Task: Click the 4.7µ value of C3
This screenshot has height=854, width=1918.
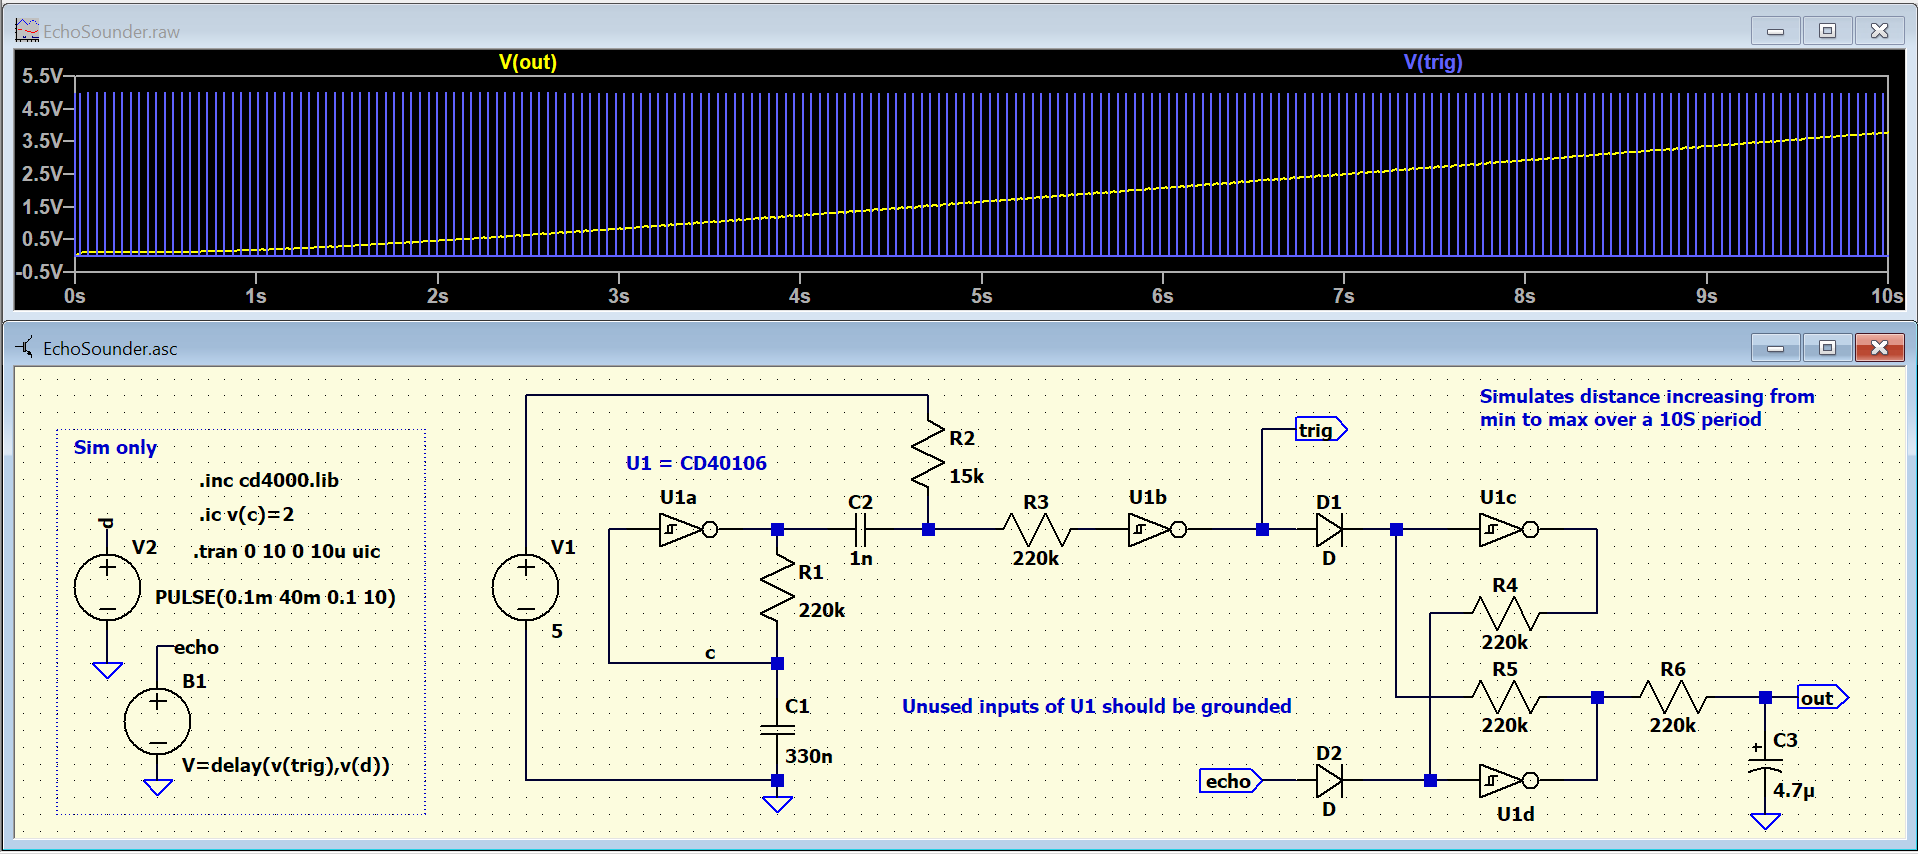Action: point(1794,790)
